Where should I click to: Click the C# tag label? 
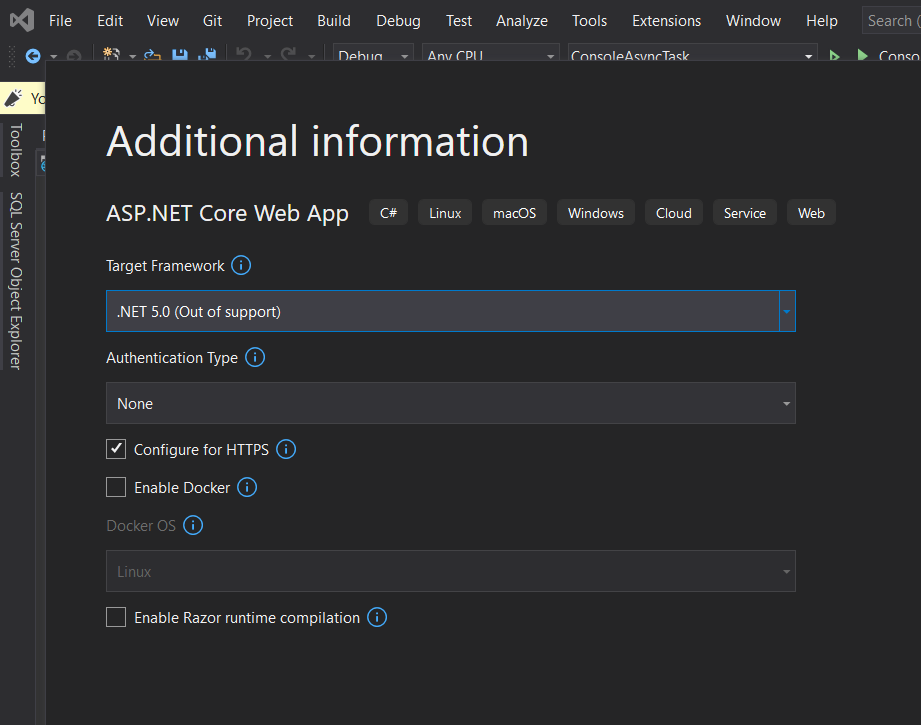click(388, 213)
